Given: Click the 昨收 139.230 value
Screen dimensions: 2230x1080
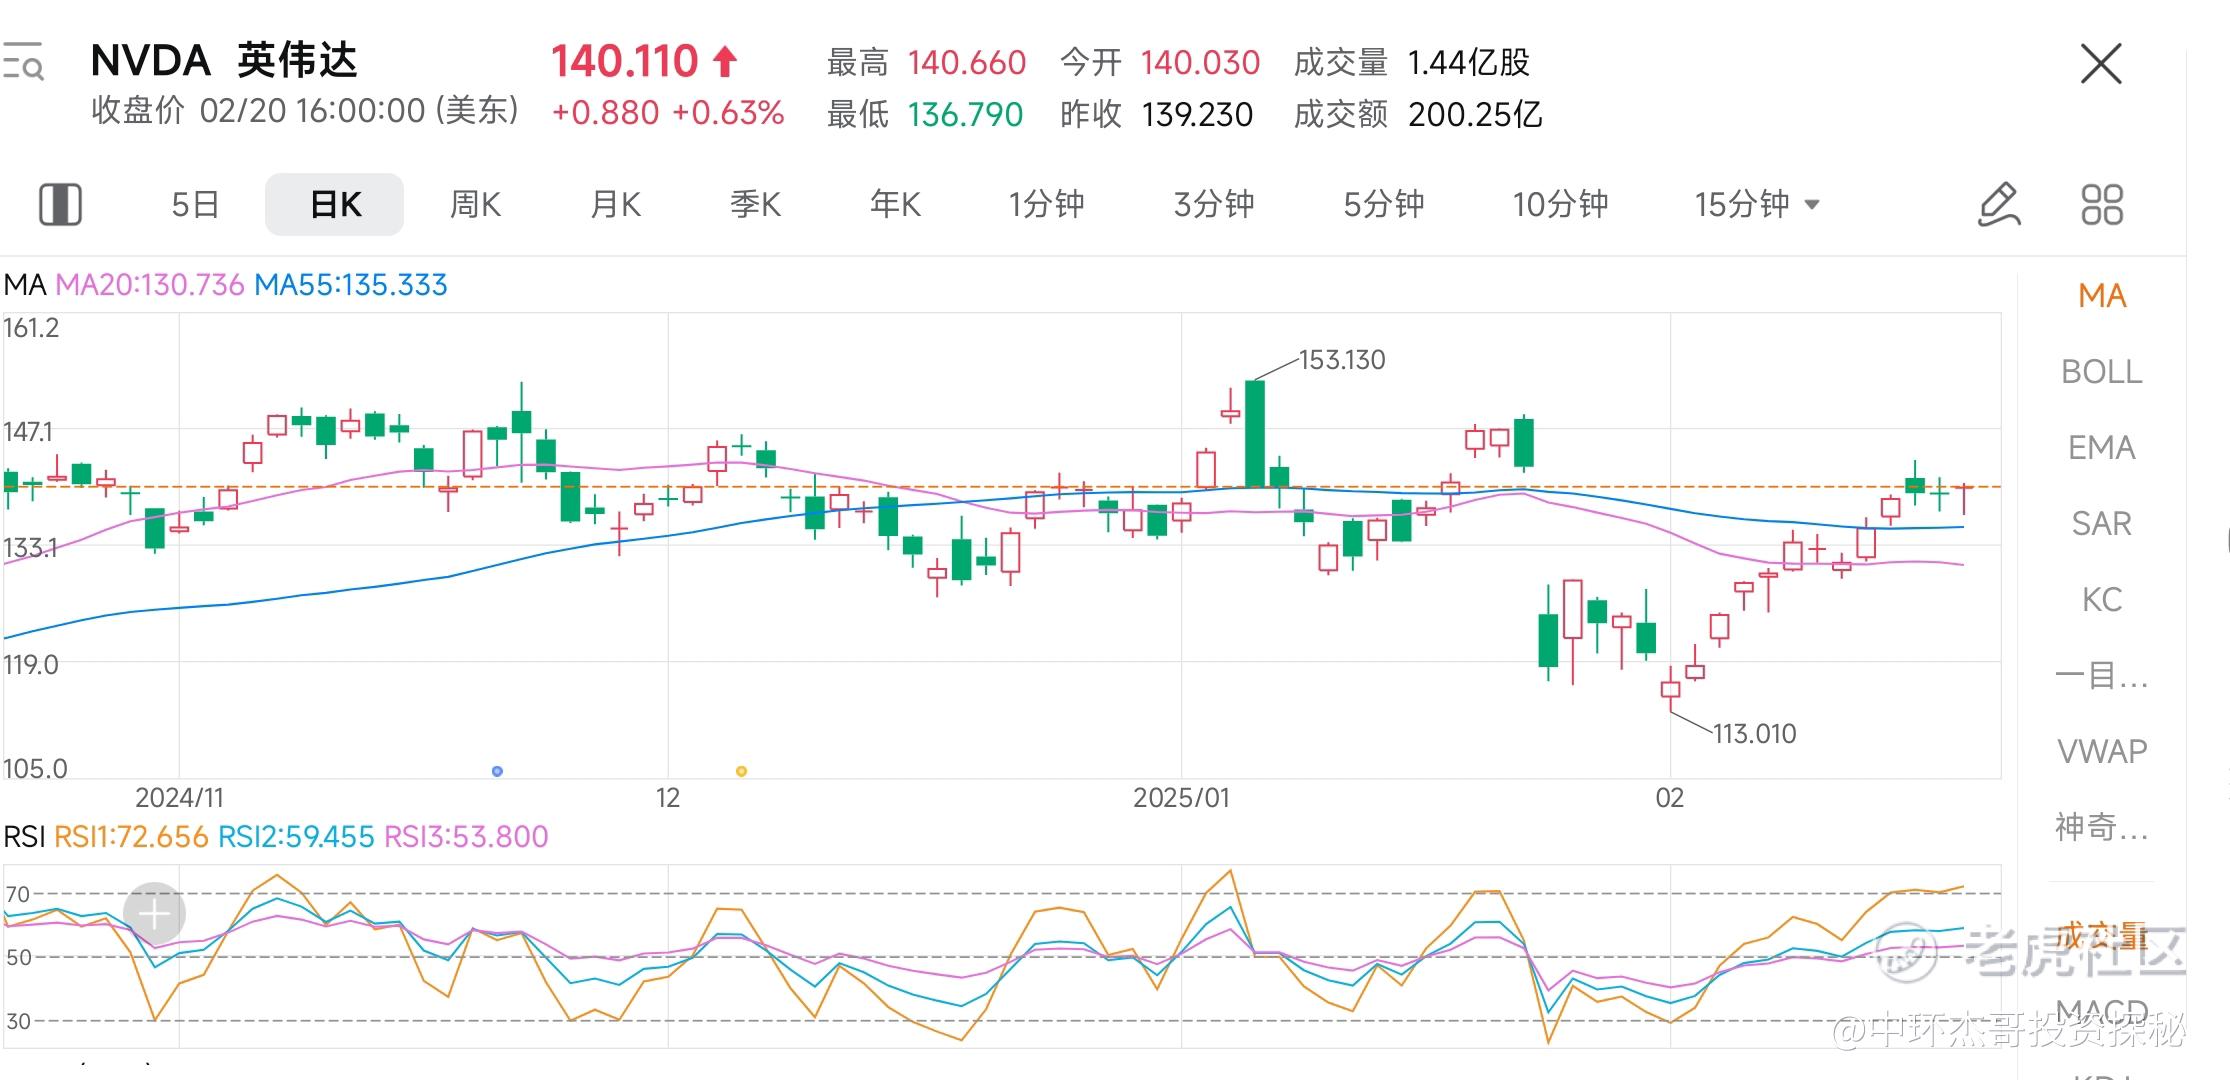Looking at the screenshot, I should pos(1197,115).
